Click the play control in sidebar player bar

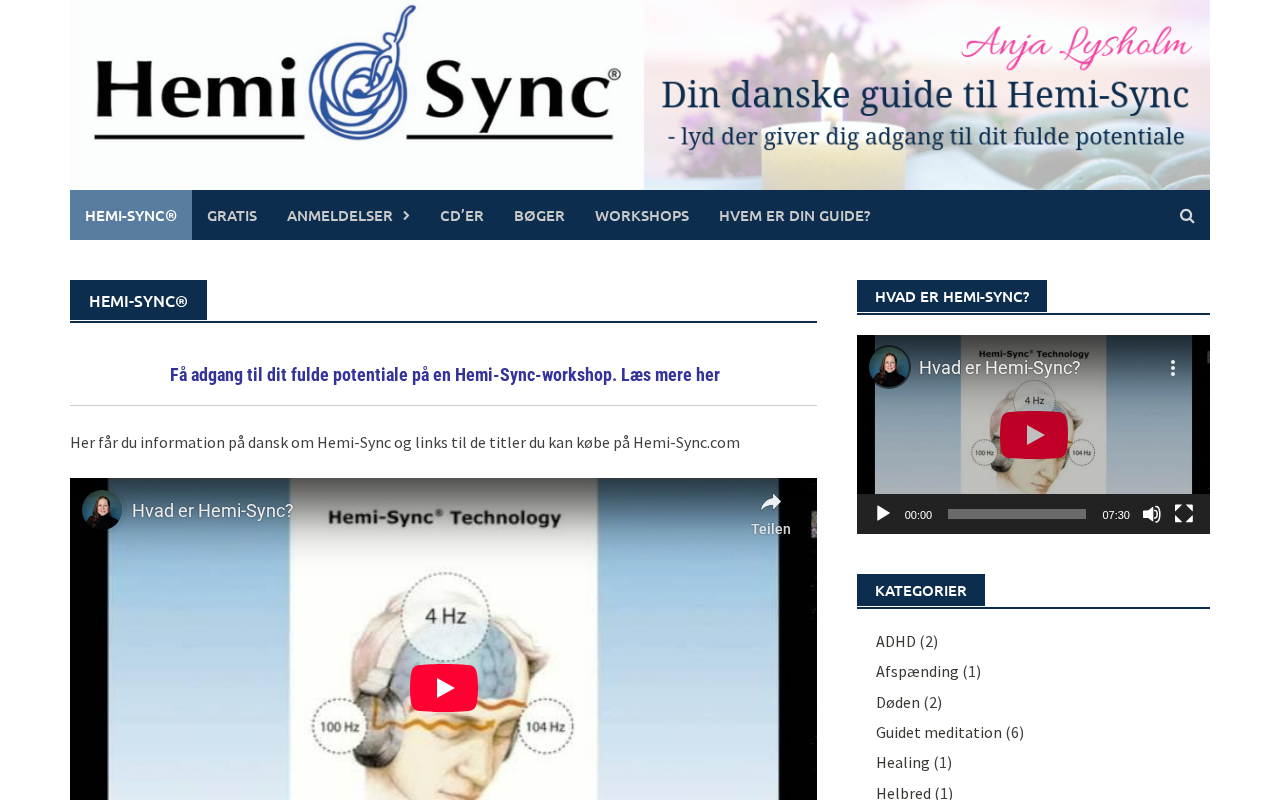(883, 514)
